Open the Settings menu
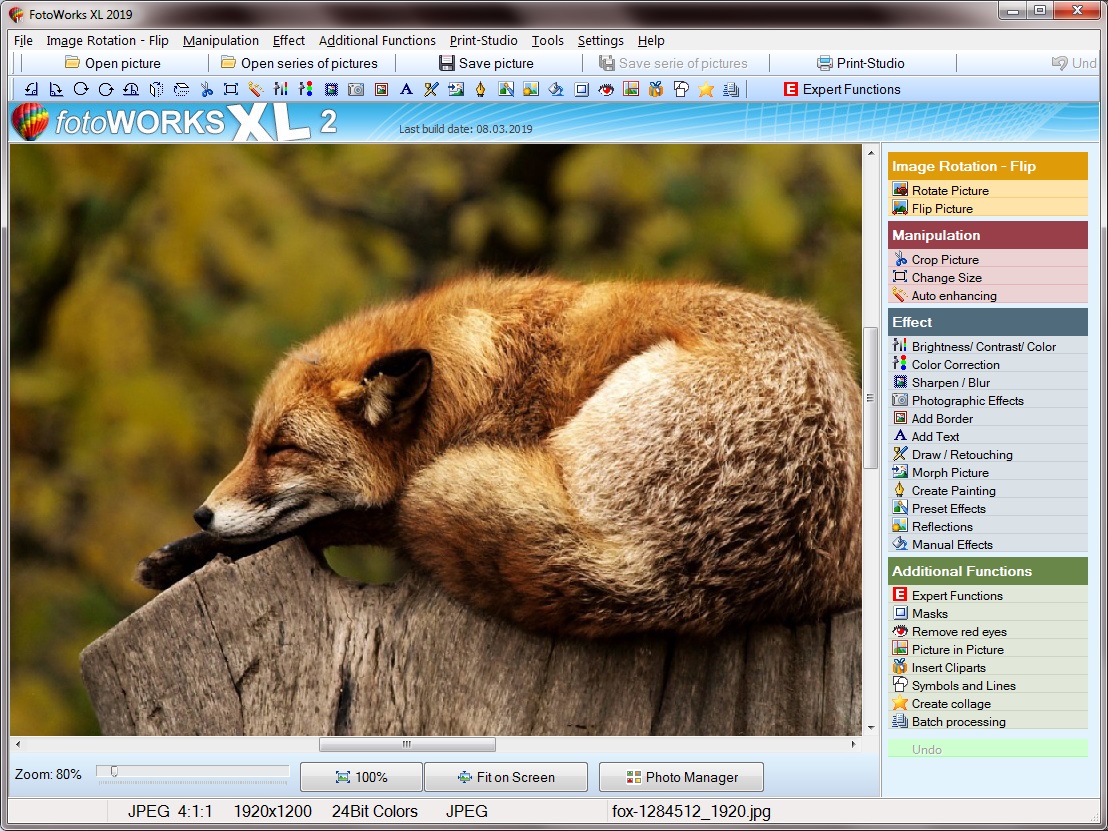 [x=600, y=41]
